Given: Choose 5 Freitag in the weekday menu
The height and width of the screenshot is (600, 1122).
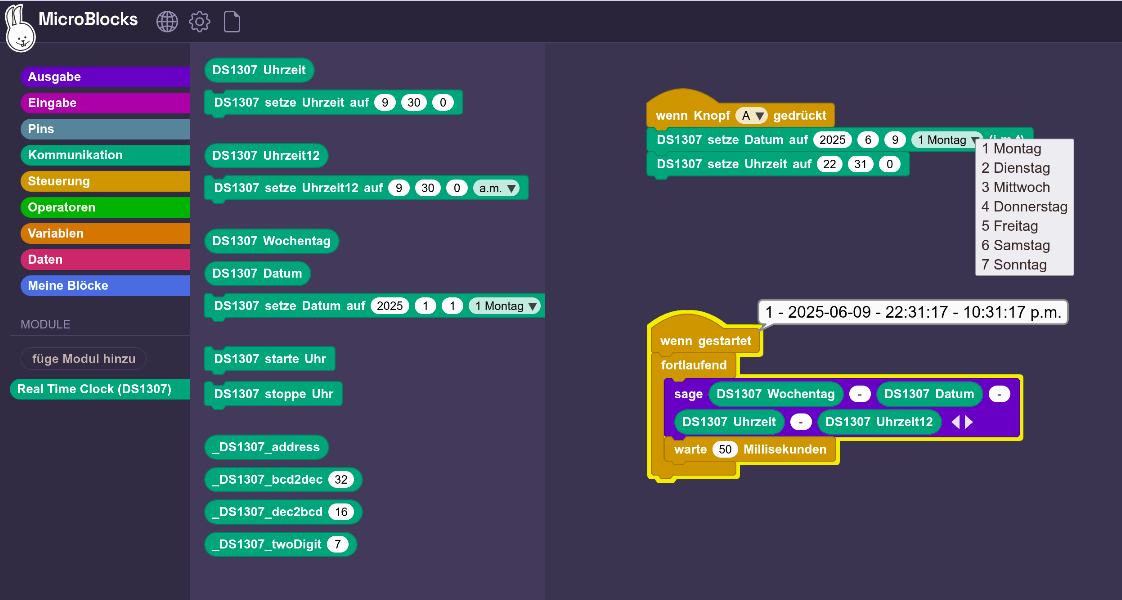Looking at the screenshot, I should point(1024,226).
